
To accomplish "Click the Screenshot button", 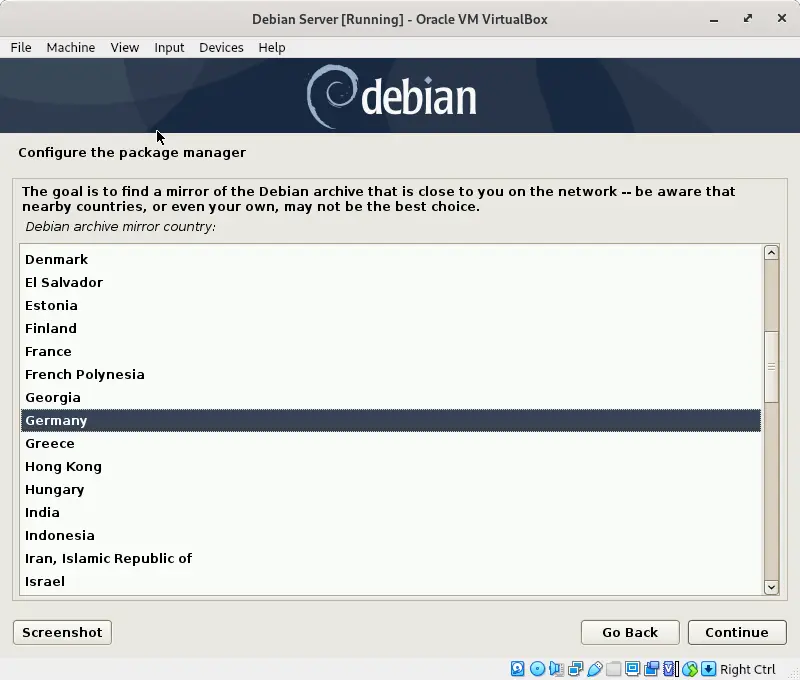I will tap(62, 633).
